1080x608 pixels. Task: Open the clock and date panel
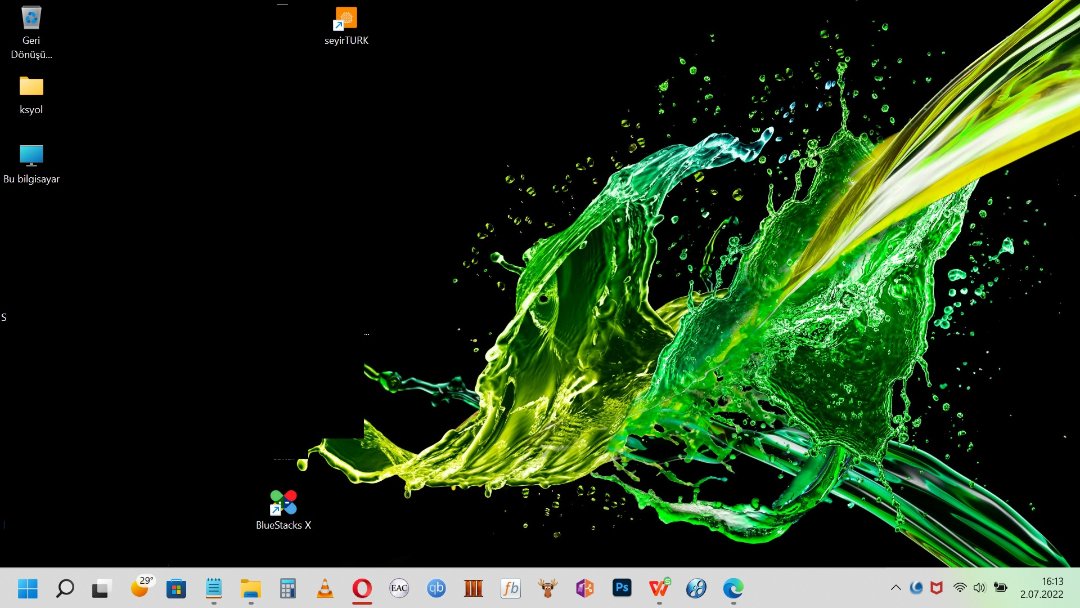pyautogui.click(x=1040, y=588)
